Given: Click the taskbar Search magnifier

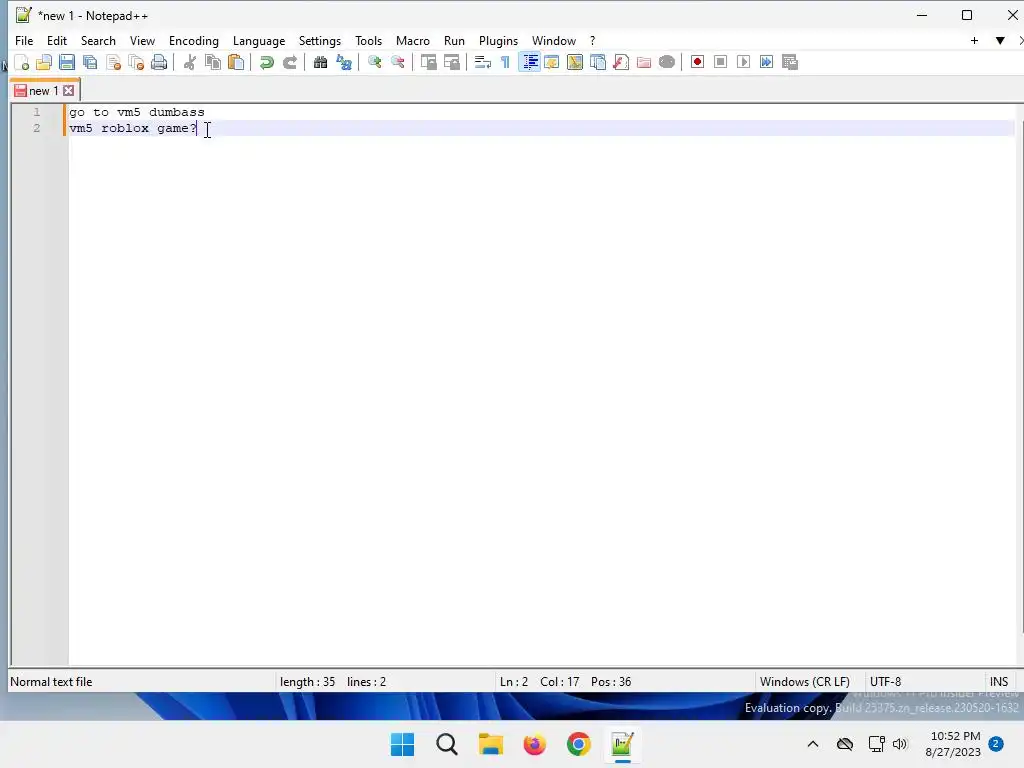Looking at the screenshot, I should [x=447, y=744].
